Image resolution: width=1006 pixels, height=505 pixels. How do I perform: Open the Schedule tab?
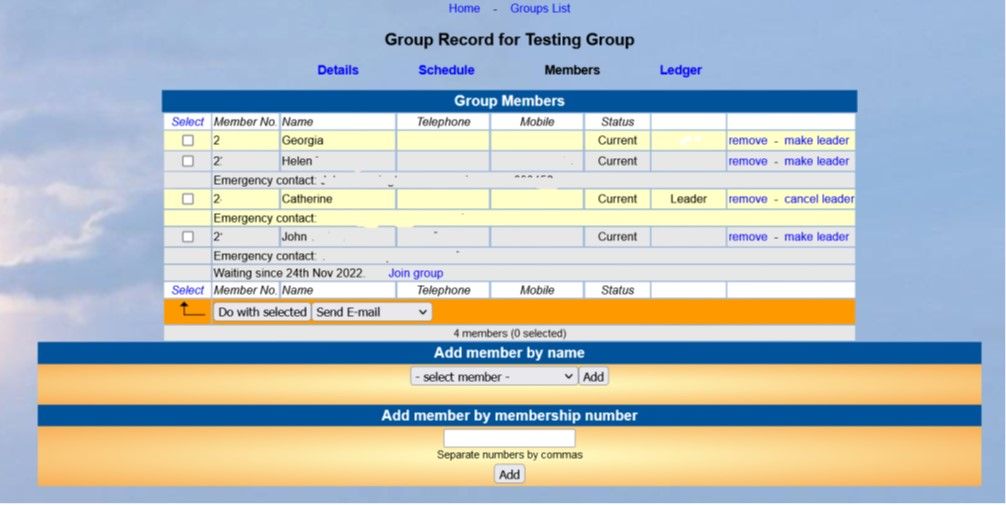(446, 70)
